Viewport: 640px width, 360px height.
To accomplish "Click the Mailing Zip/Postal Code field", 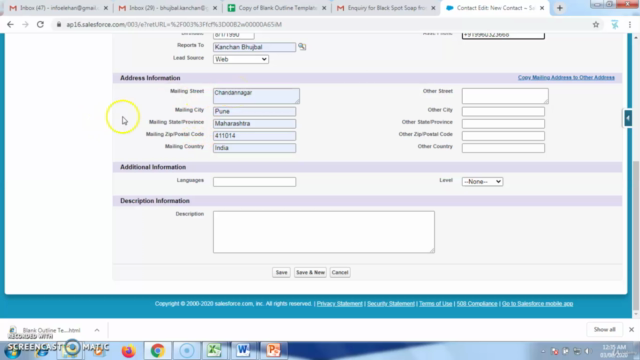I will pyautogui.click(x=254, y=136).
